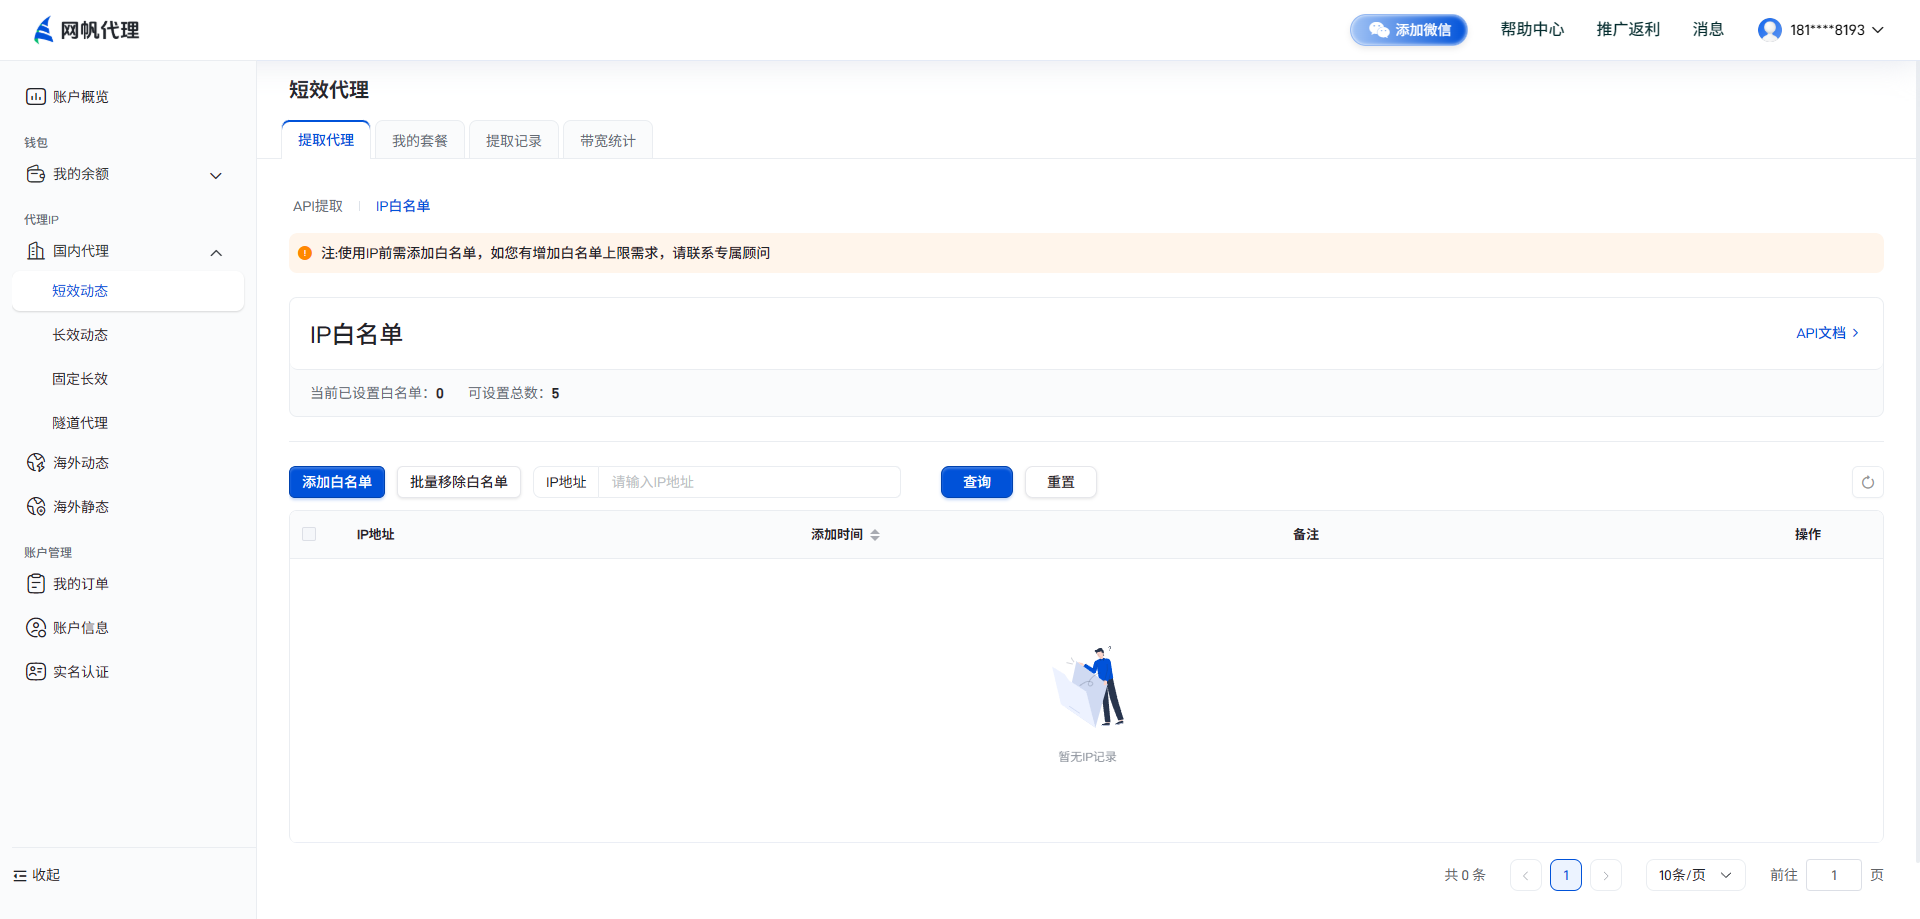Expand the 我的余额 chevron

216,176
